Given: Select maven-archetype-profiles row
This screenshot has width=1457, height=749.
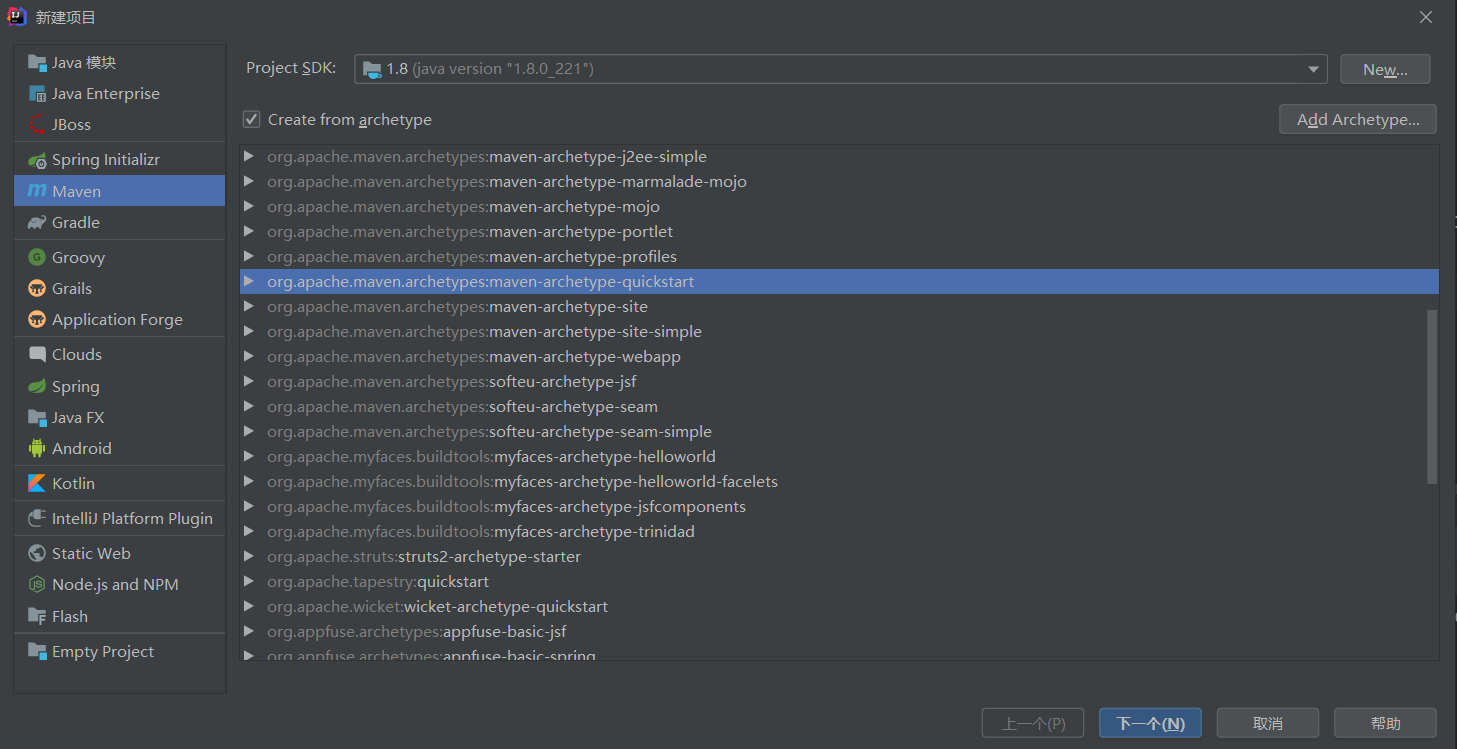Looking at the screenshot, I should 840,257.
